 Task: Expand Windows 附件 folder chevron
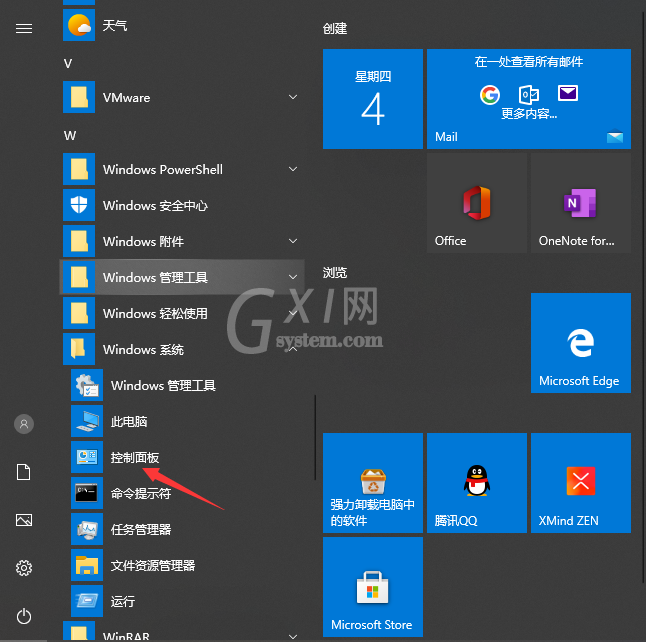(293, 241)
